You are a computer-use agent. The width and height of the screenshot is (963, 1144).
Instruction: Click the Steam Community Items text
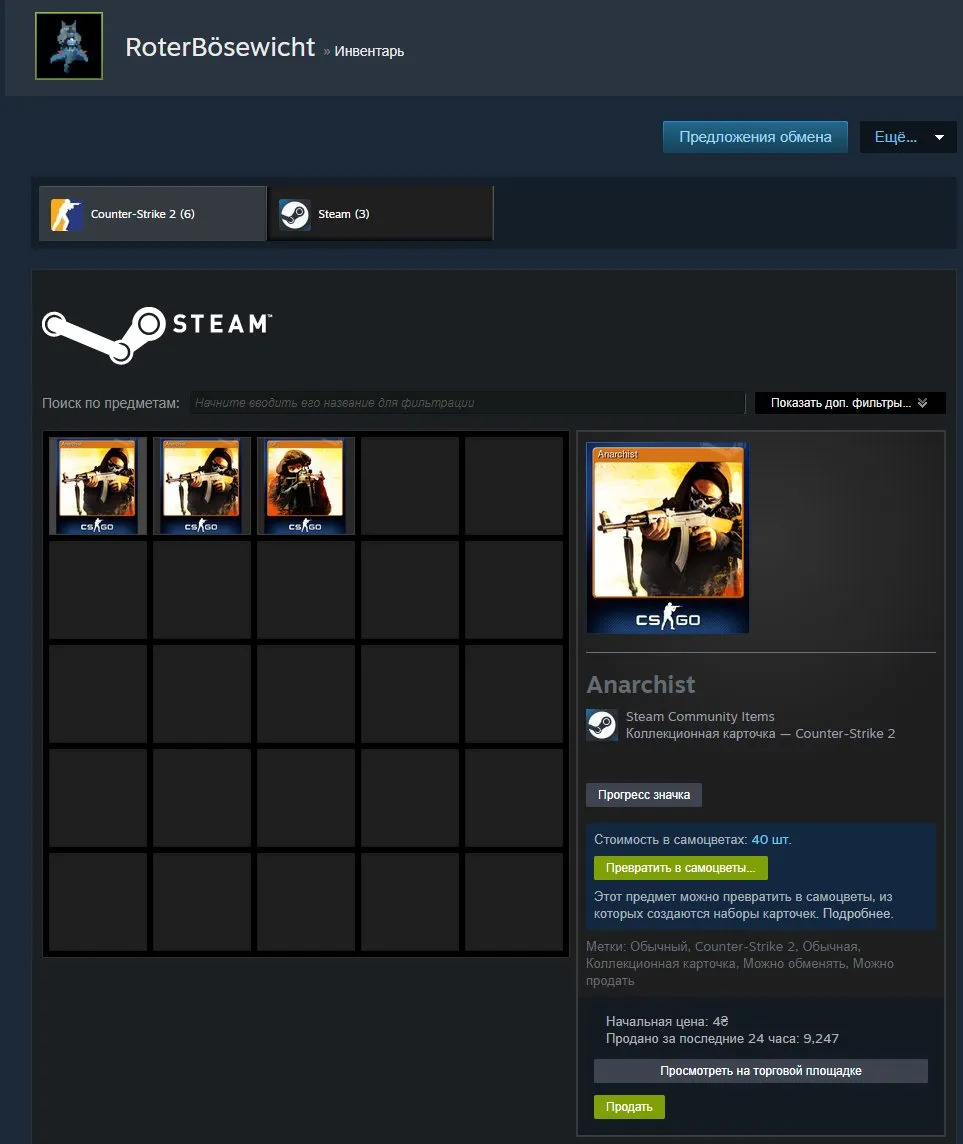tap(700, 716)
